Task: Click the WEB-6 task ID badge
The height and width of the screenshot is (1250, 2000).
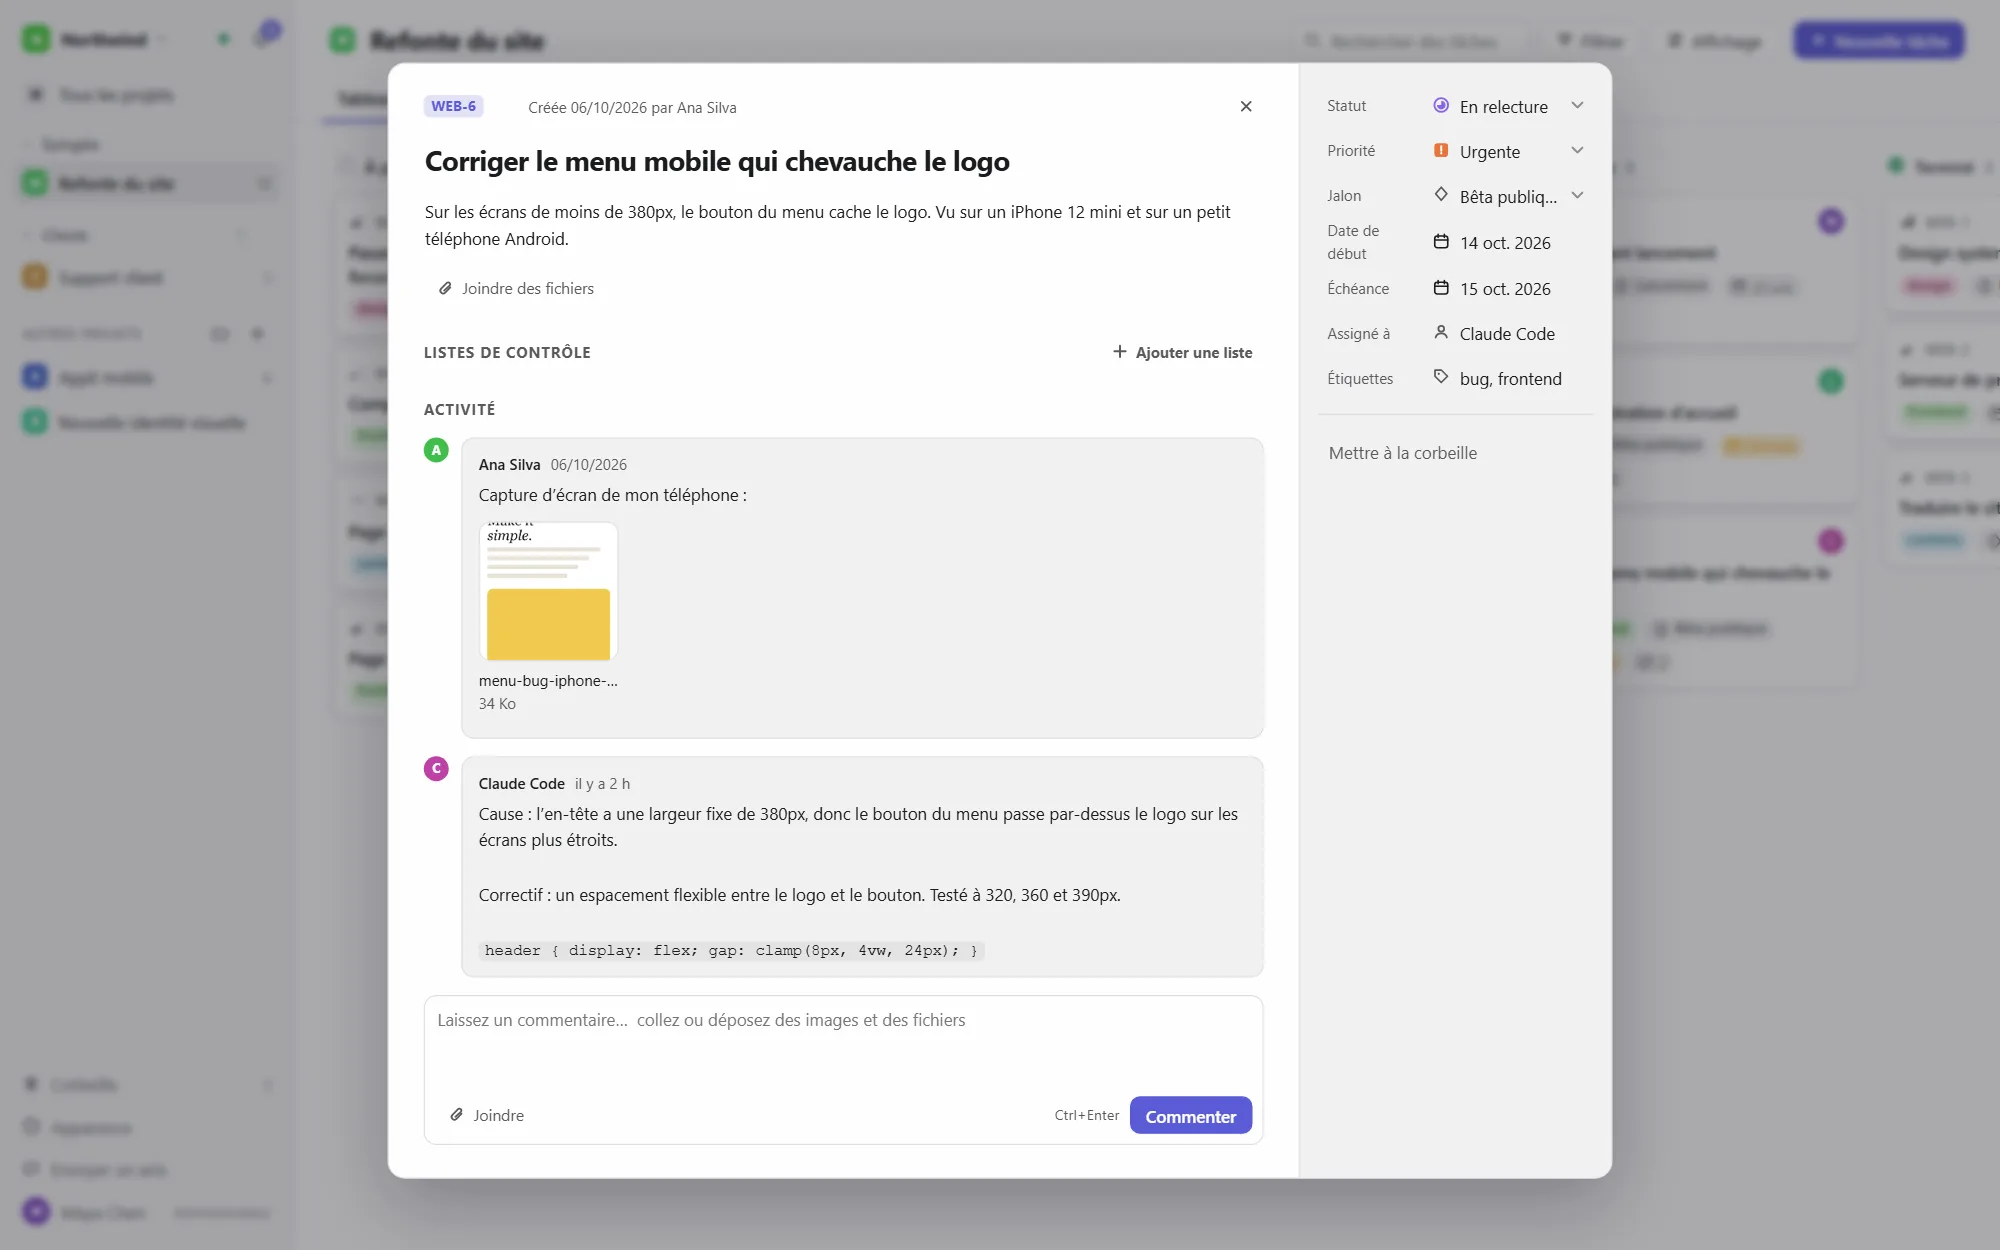Action: click(453, 106)
